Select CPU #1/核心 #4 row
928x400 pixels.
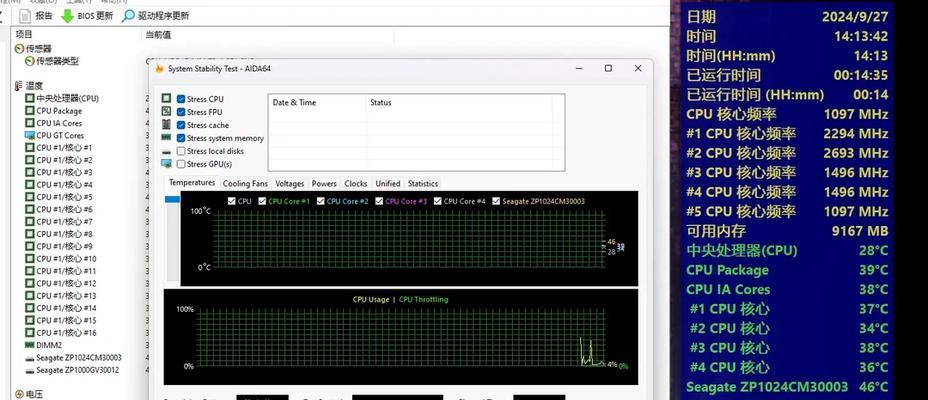[59, 185]
